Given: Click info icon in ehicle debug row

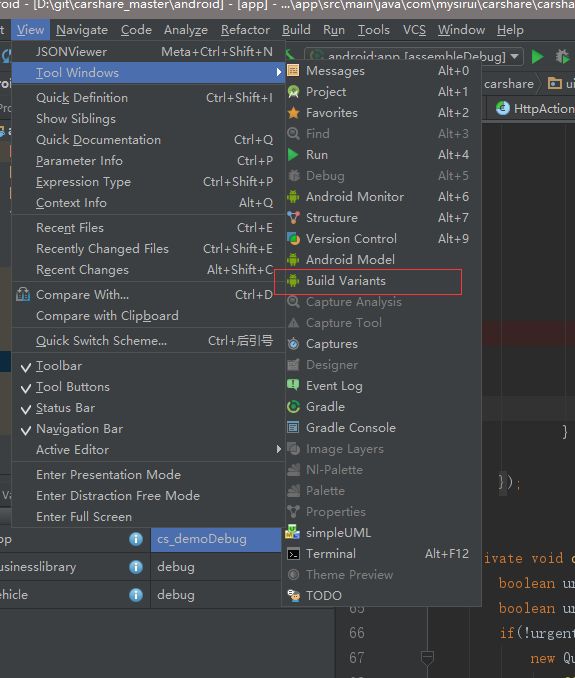Looking at the screenshot, I should (136, 595).
